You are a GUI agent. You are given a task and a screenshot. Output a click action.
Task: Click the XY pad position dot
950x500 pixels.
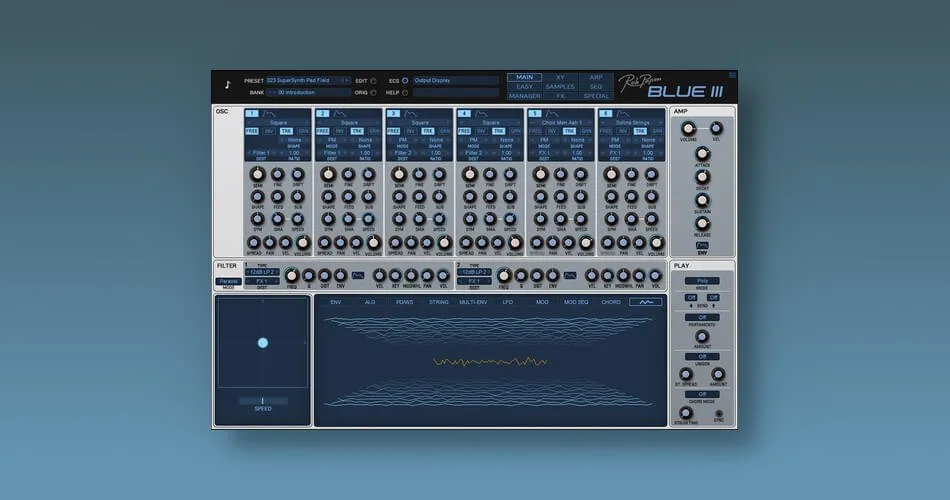point(263,343)
